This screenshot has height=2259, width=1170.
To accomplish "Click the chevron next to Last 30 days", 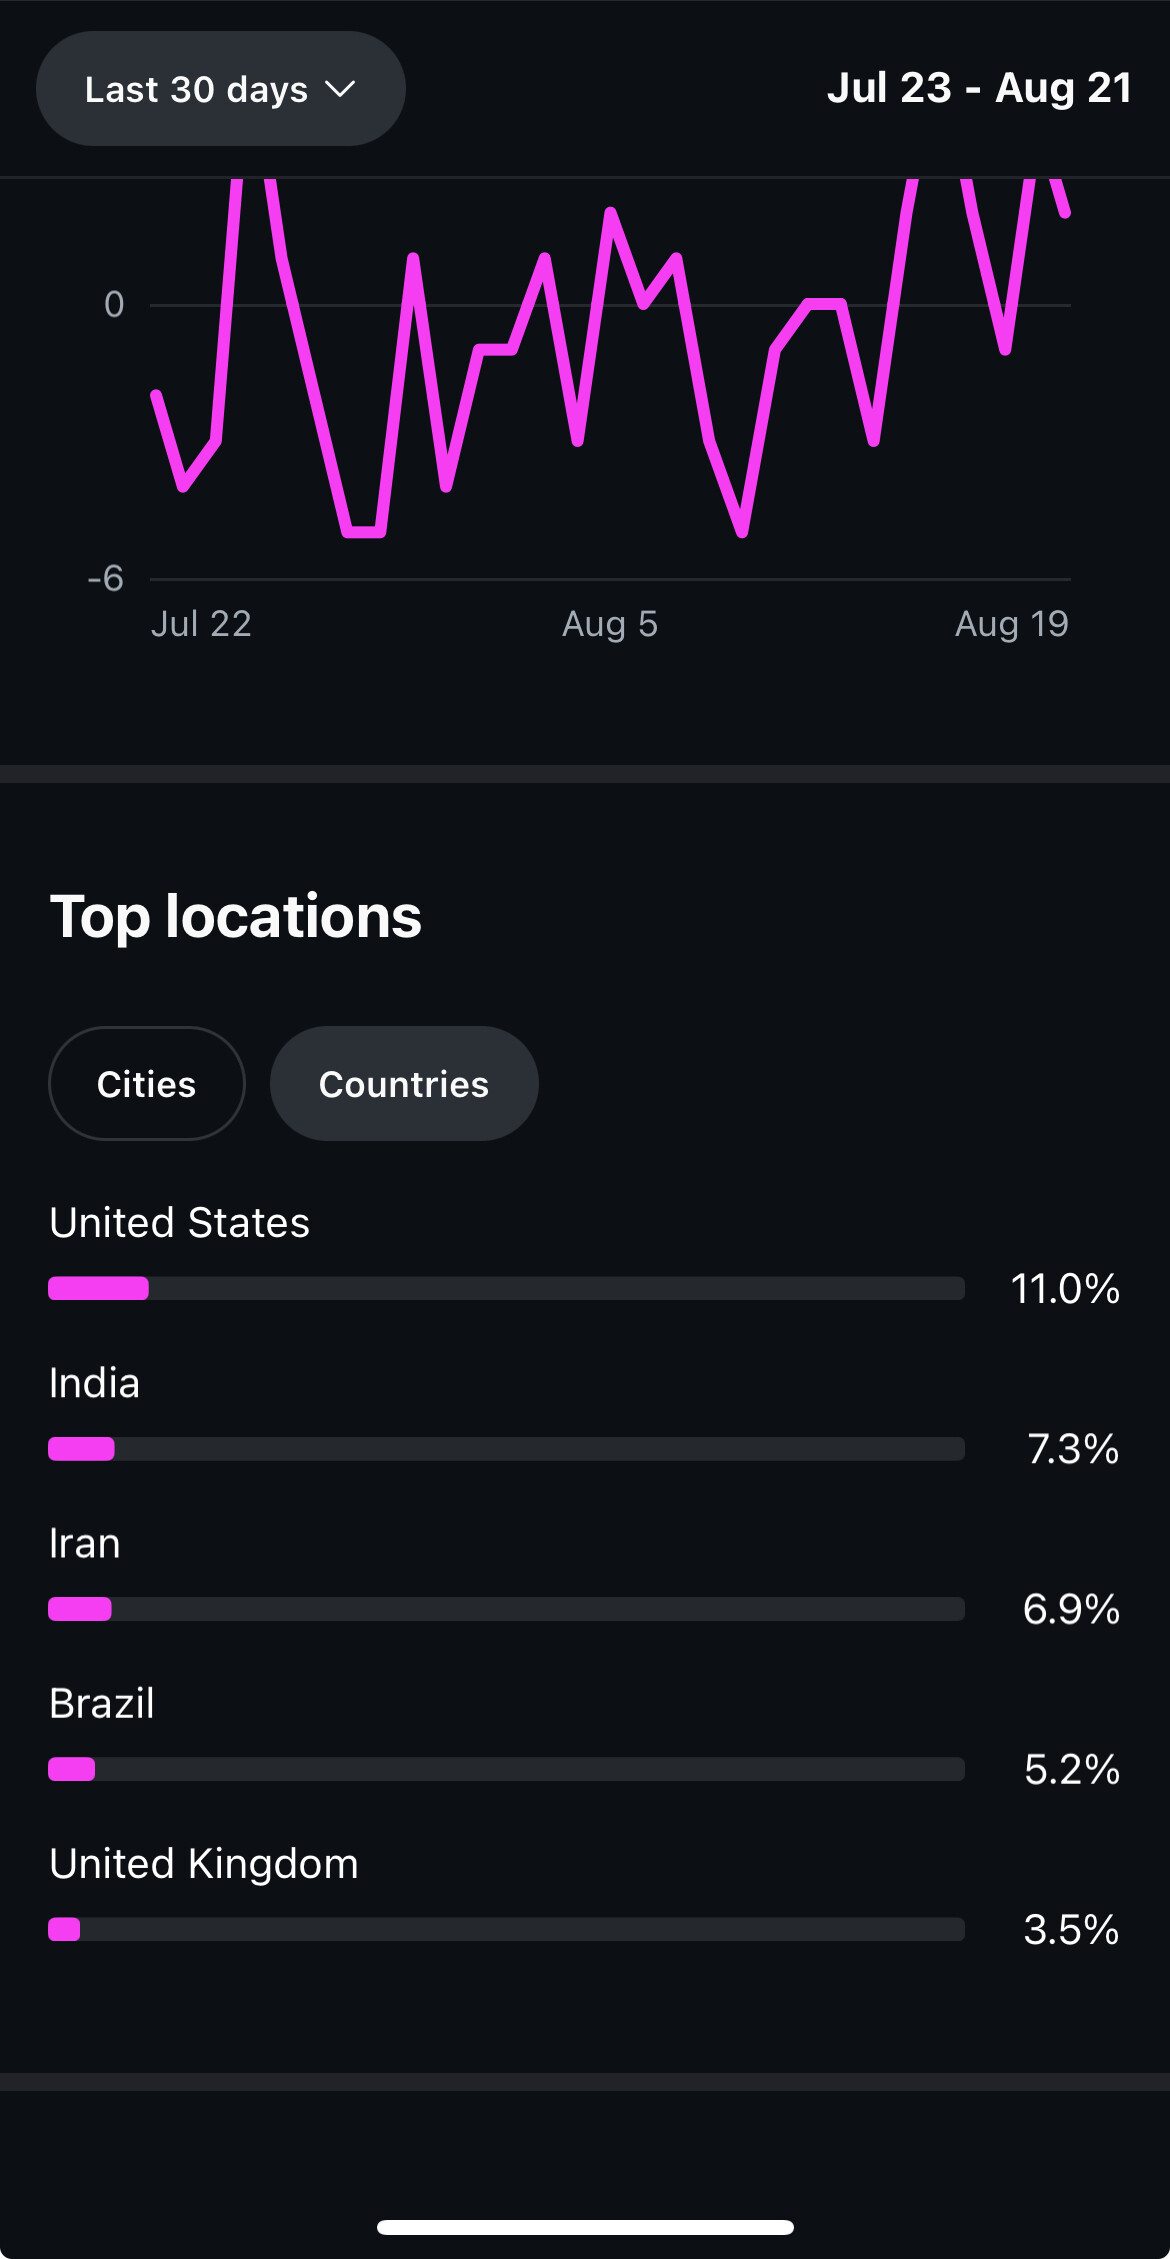I will (341, 89).
